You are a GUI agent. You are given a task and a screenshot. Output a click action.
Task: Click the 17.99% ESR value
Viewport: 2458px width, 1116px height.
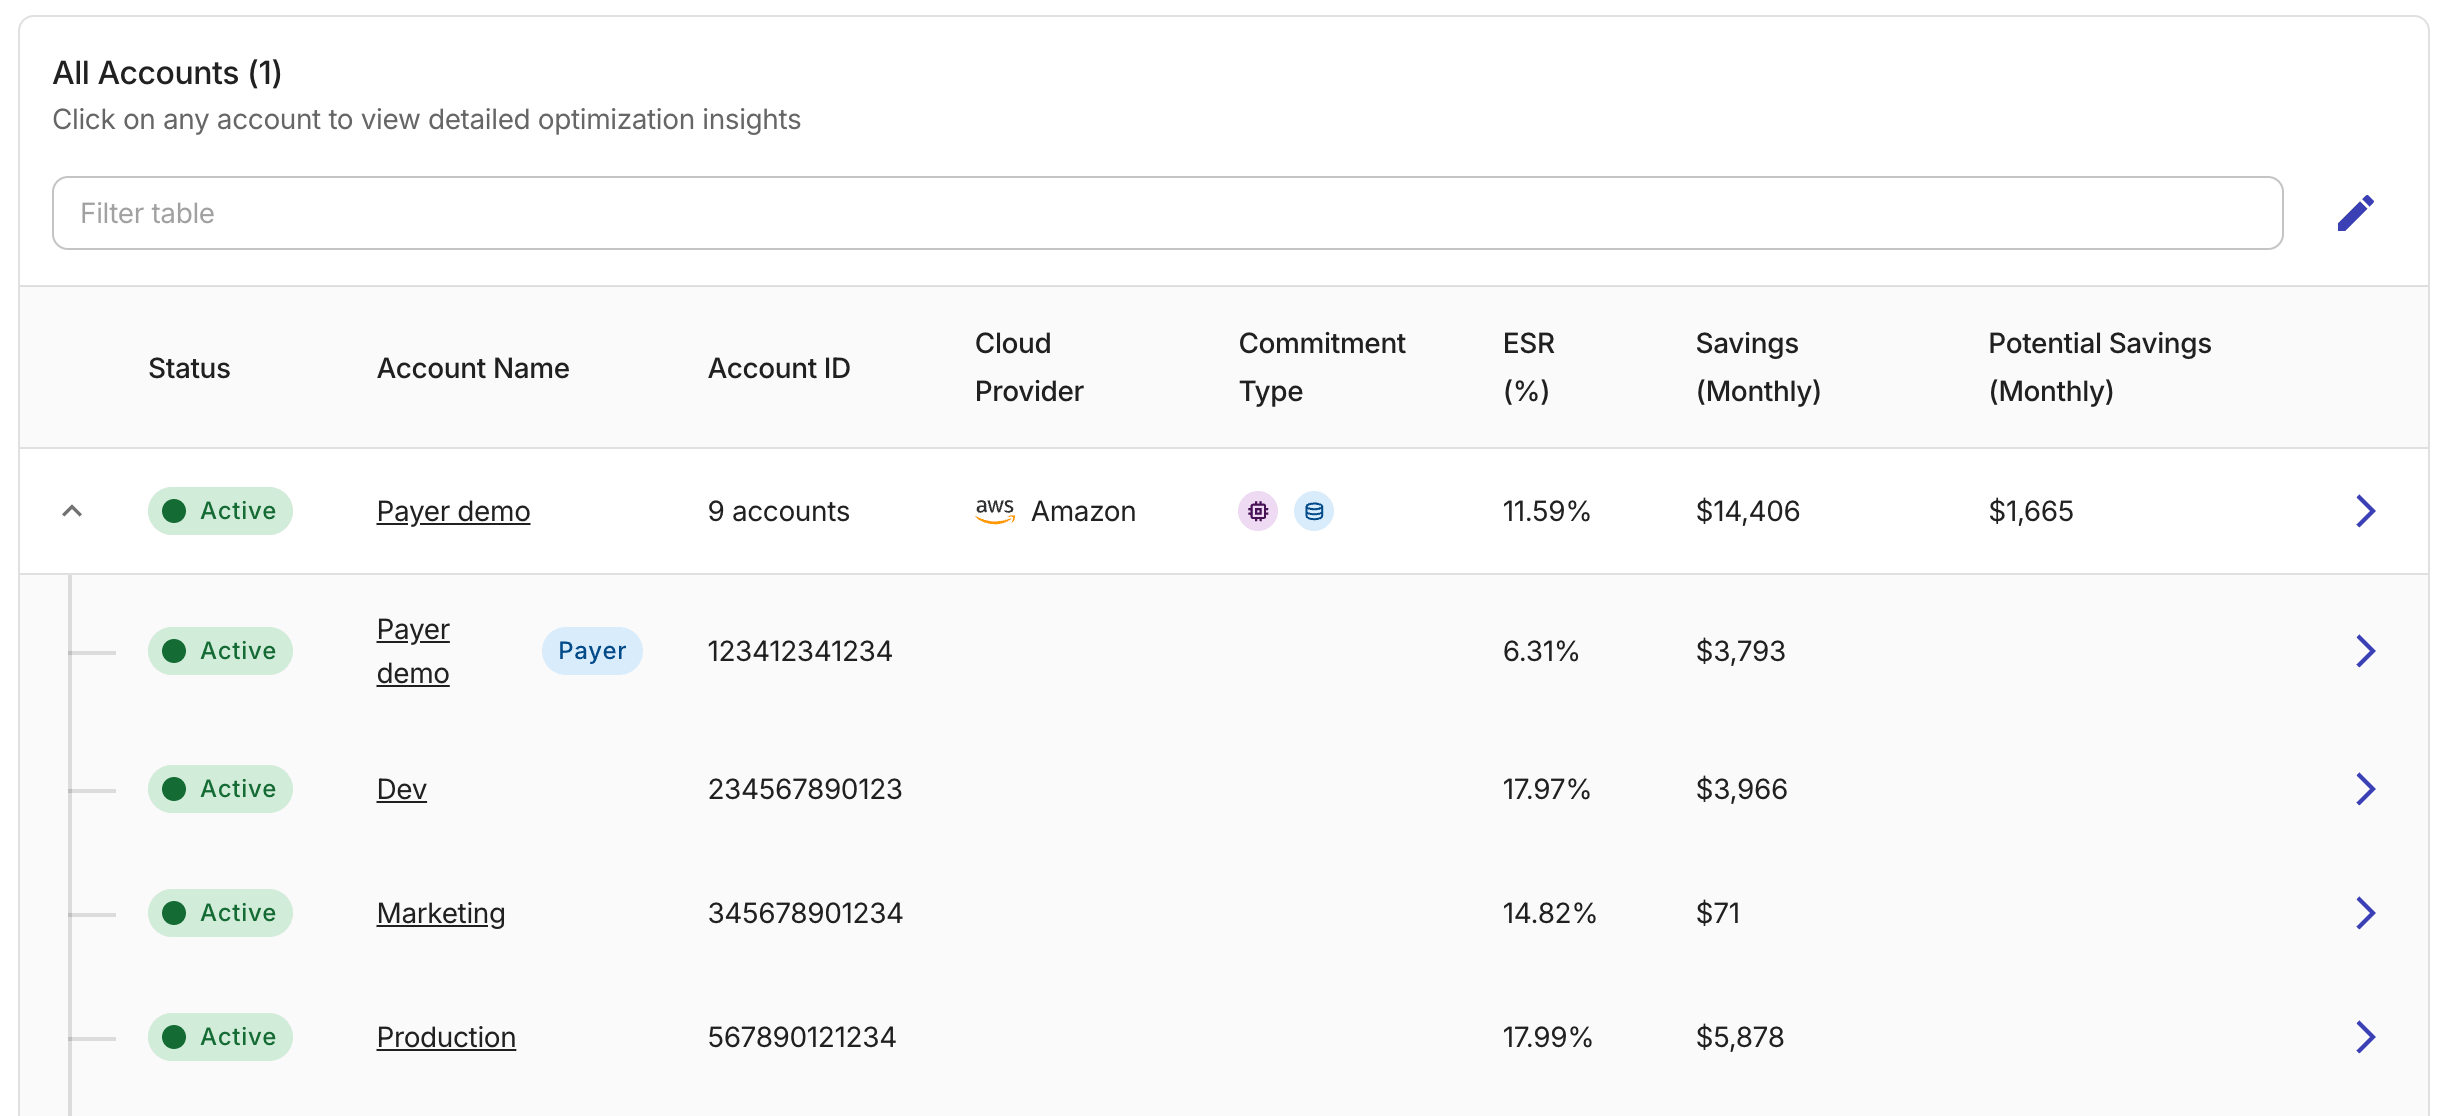point(1547,1037)
